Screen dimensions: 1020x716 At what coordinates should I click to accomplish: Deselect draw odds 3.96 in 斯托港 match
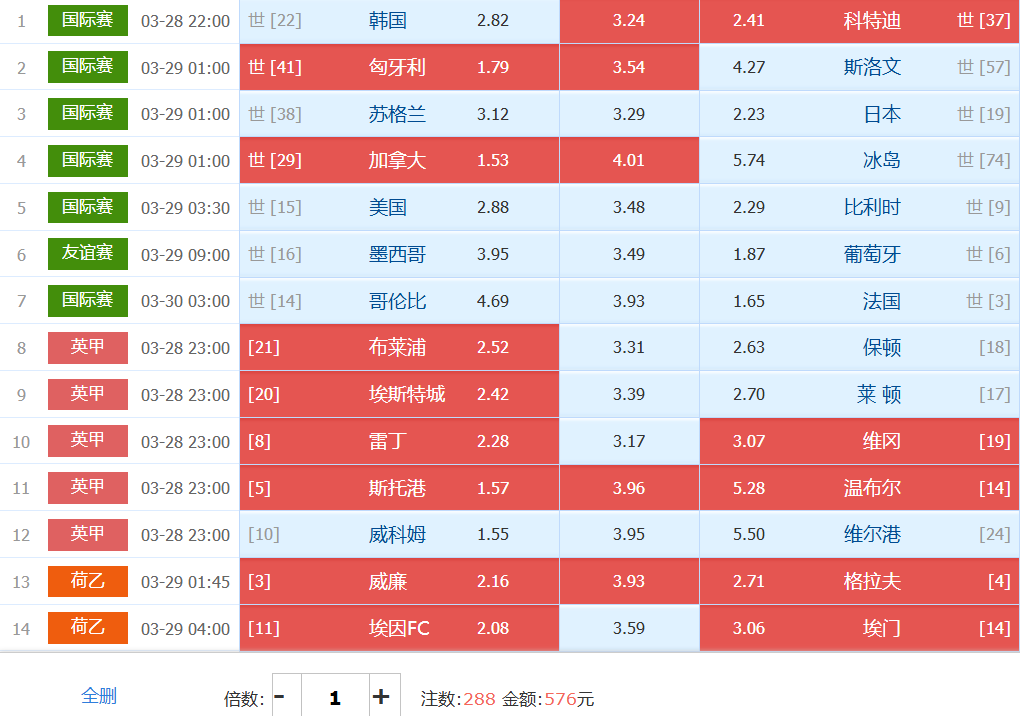click(x=629, y=488)
